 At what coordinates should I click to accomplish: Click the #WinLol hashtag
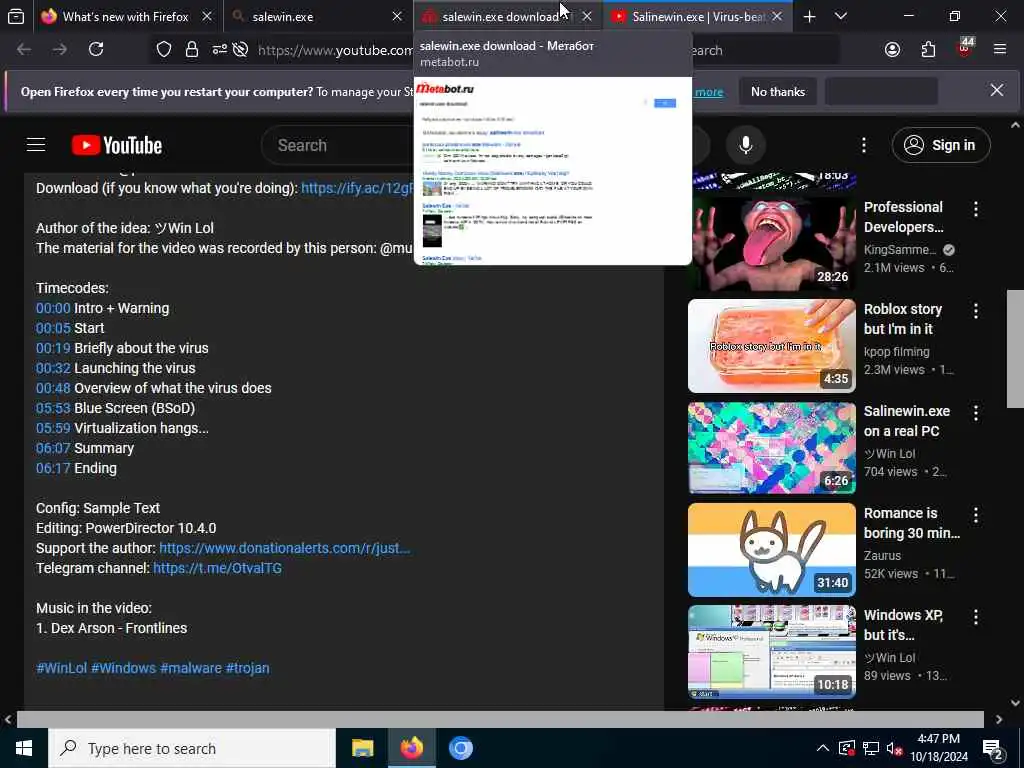pyautogui.click(x=61, y=668)
